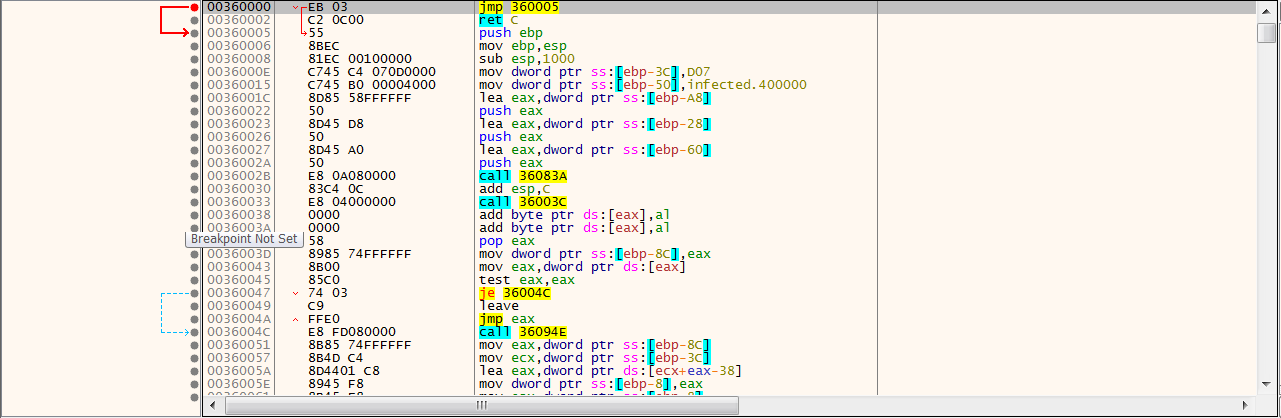Select the bytes '83C4 0C'
1281x418 pixels.
(x=336, y=189)
